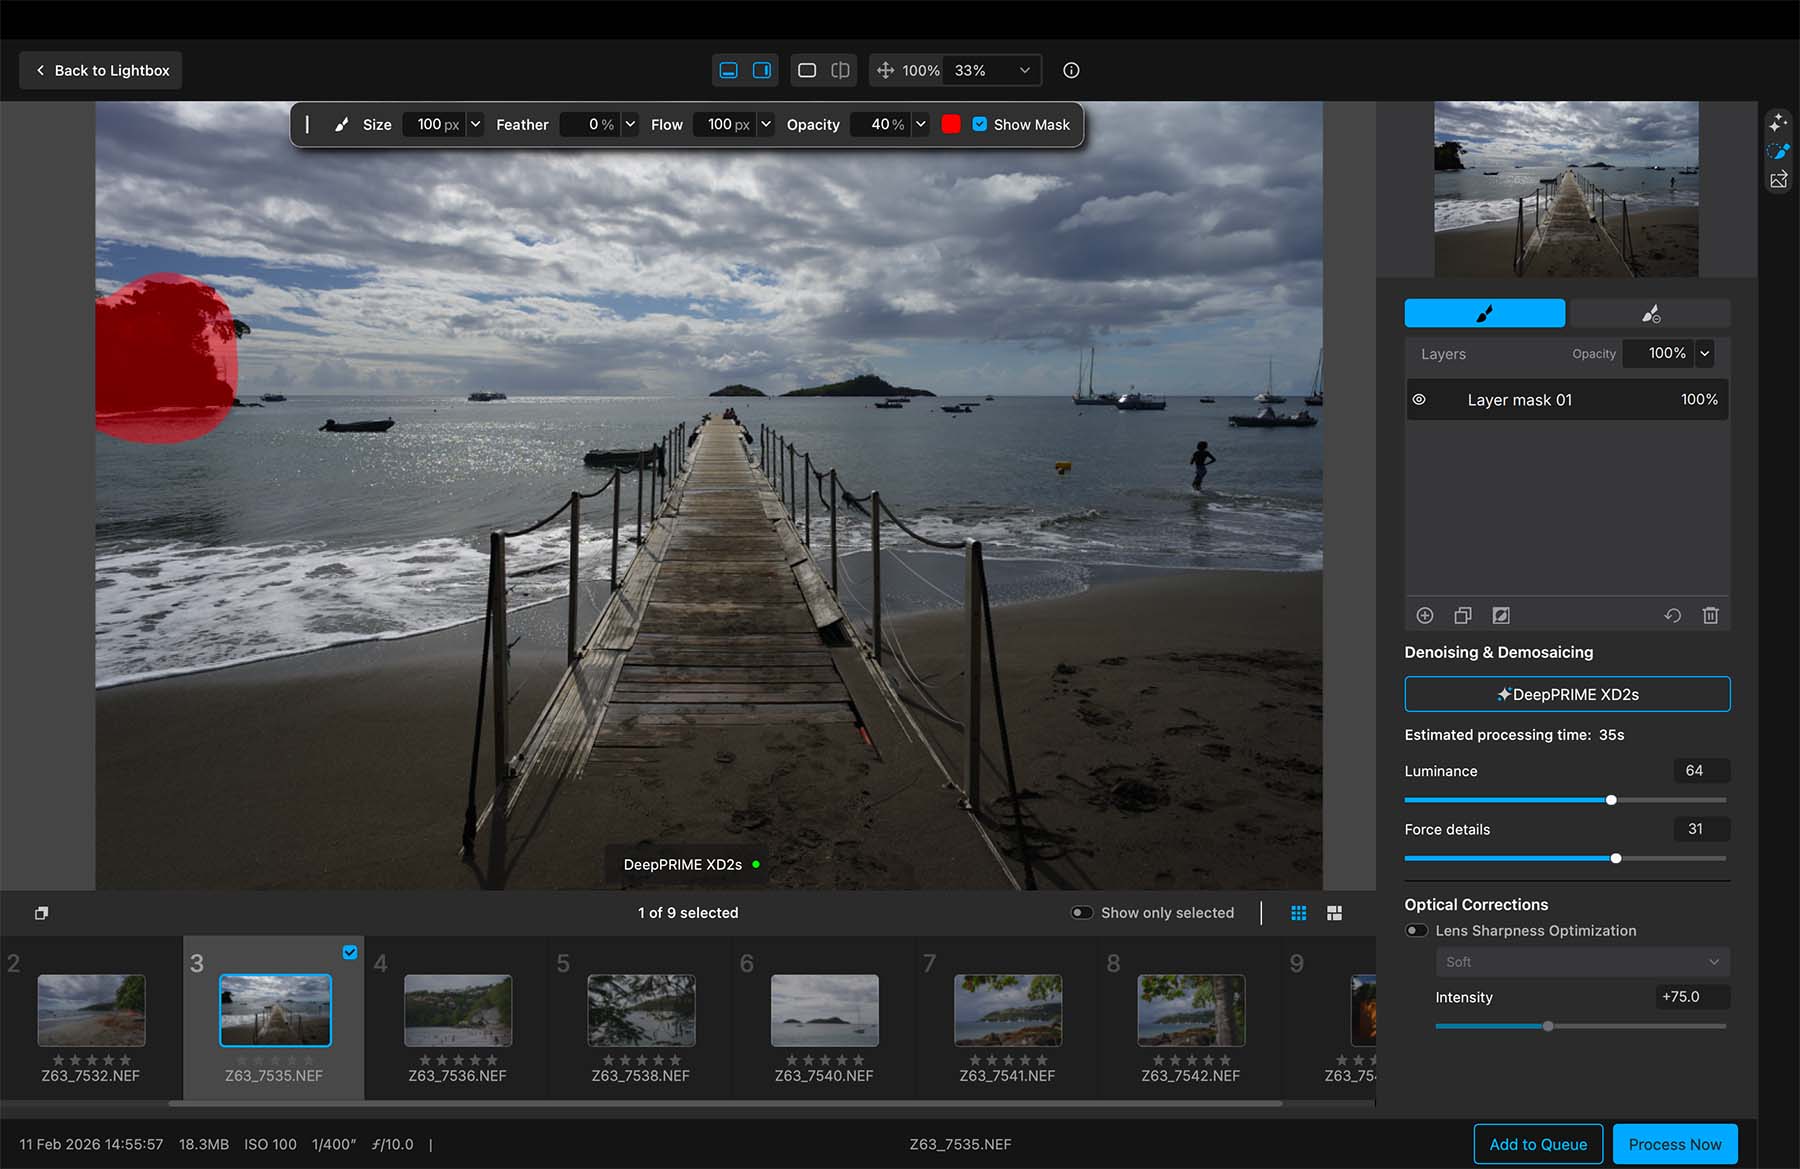Add a new mask layer

(x=1425, y=616)
